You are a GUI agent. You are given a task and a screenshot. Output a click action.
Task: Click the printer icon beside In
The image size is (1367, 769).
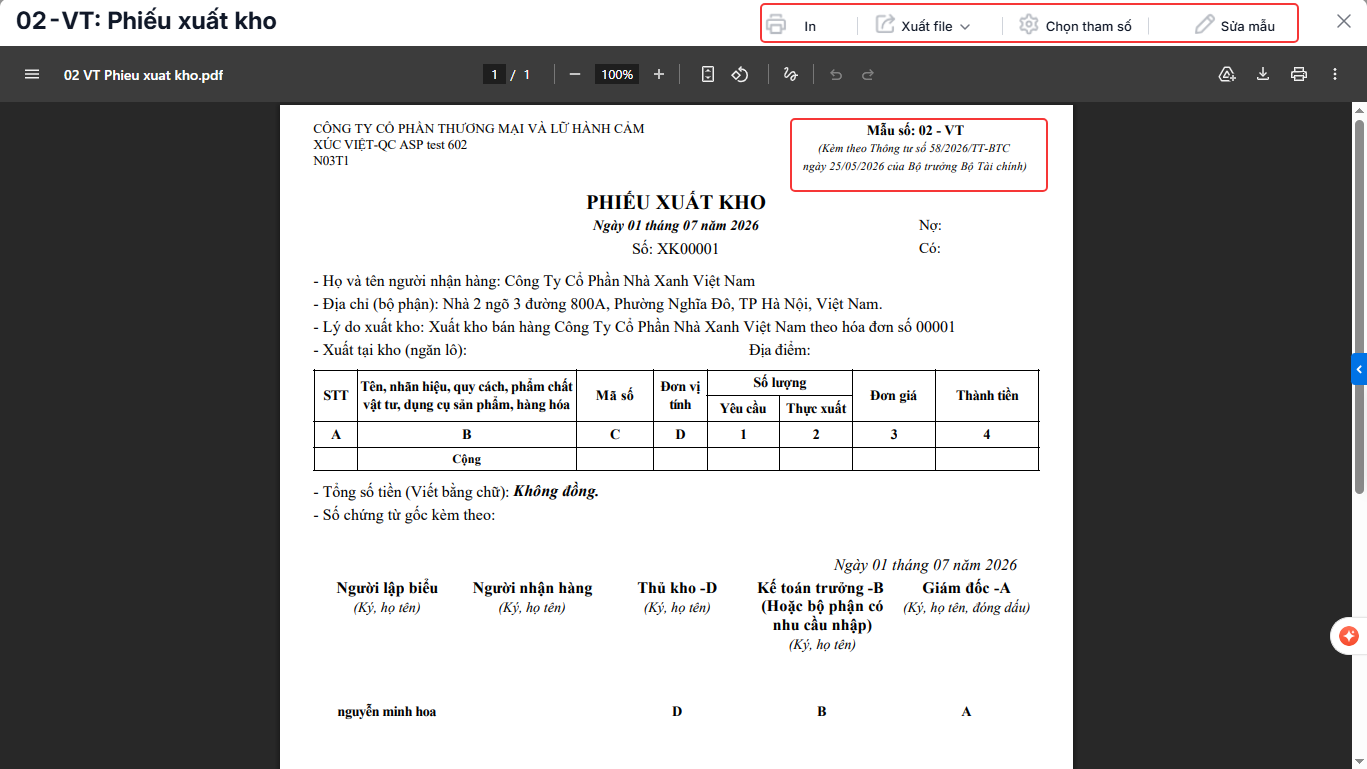pyautogui.click(x=776, y=25)
